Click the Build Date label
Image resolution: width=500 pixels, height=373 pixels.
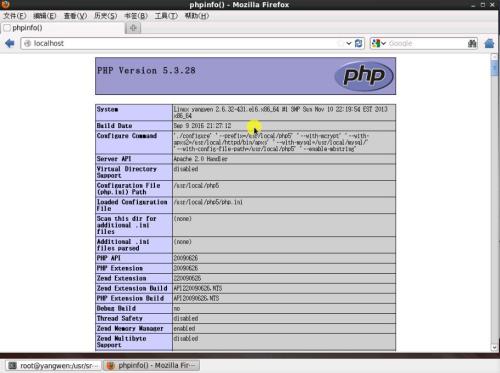click(x=114, y=126)
